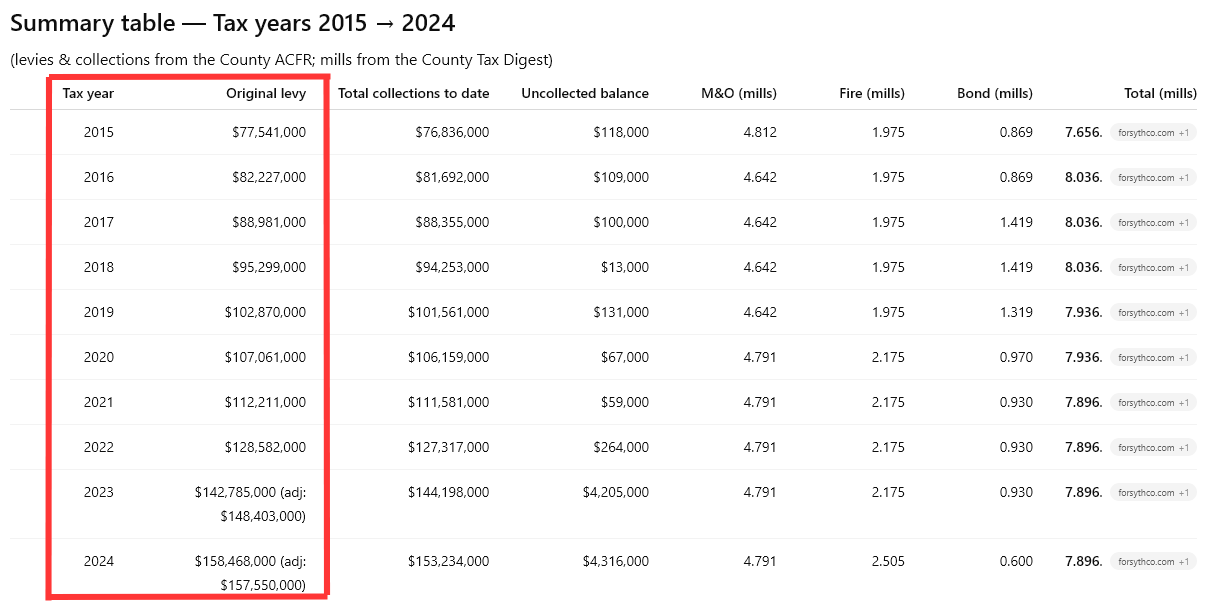Click collections value $106,159,000
The width and height of the screenshot is (1219, 602).
pos(448,357)
